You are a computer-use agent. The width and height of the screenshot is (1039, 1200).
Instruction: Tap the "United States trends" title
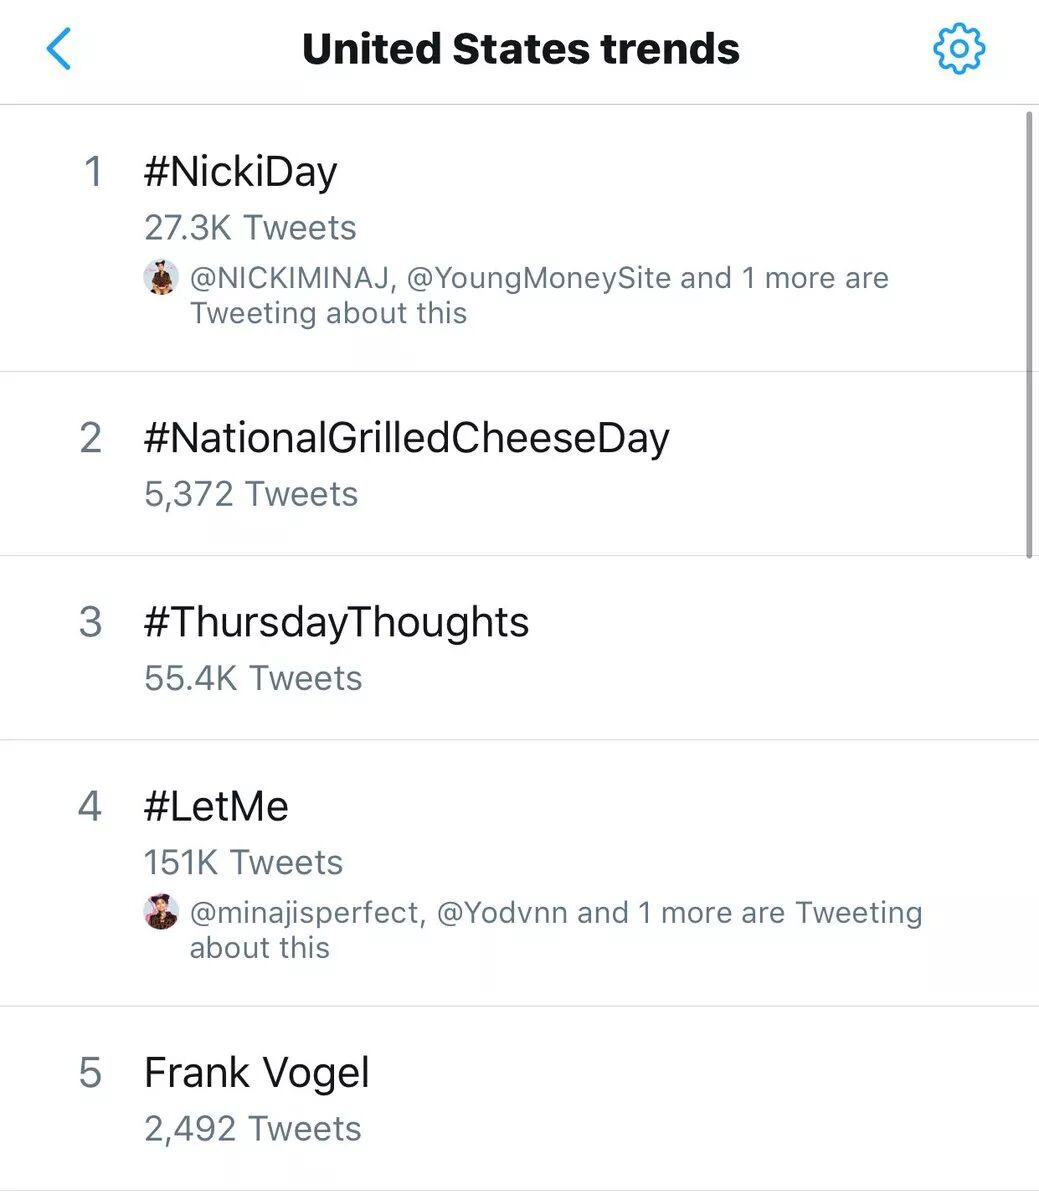point(520,49)
